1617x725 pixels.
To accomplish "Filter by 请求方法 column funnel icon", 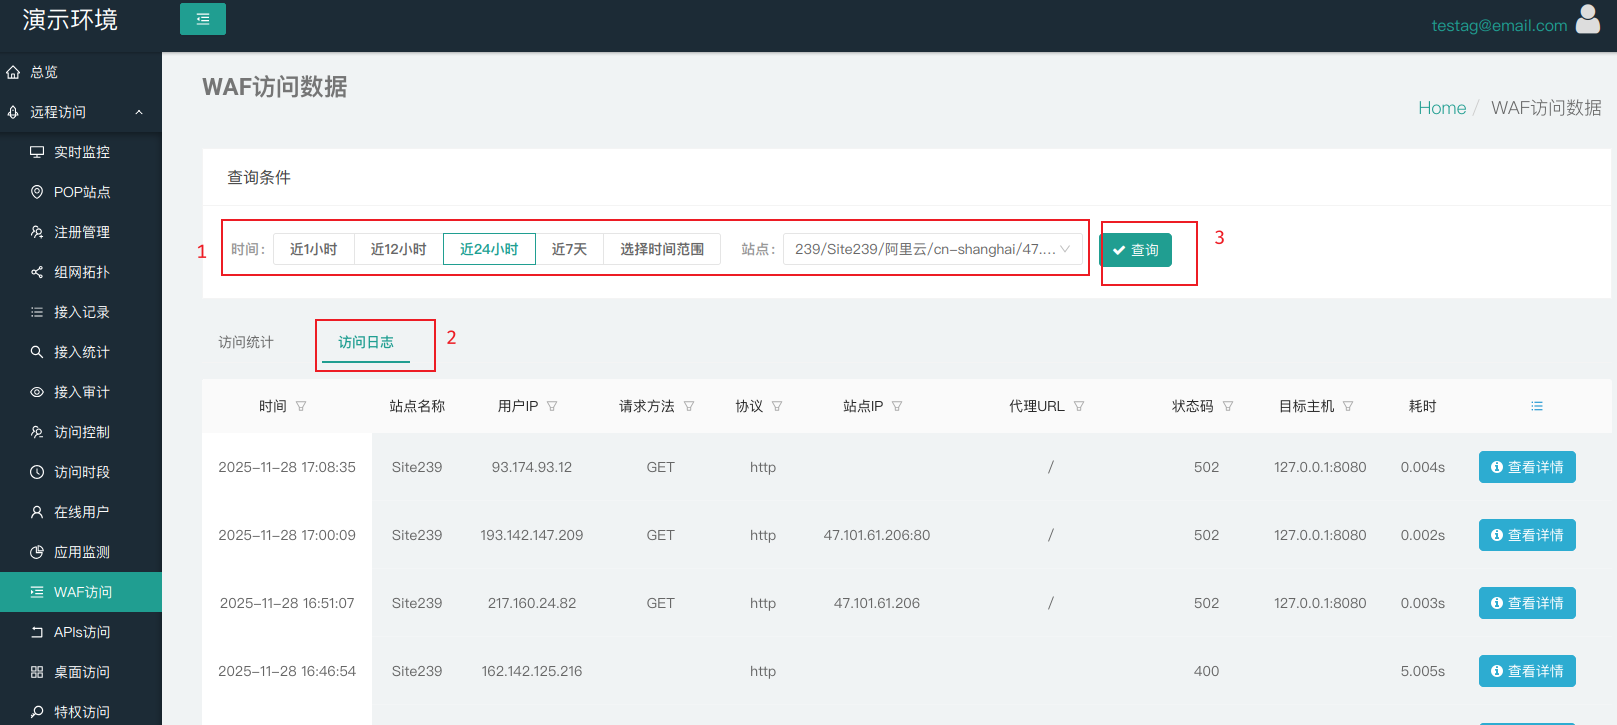I will tap(689, 406).
